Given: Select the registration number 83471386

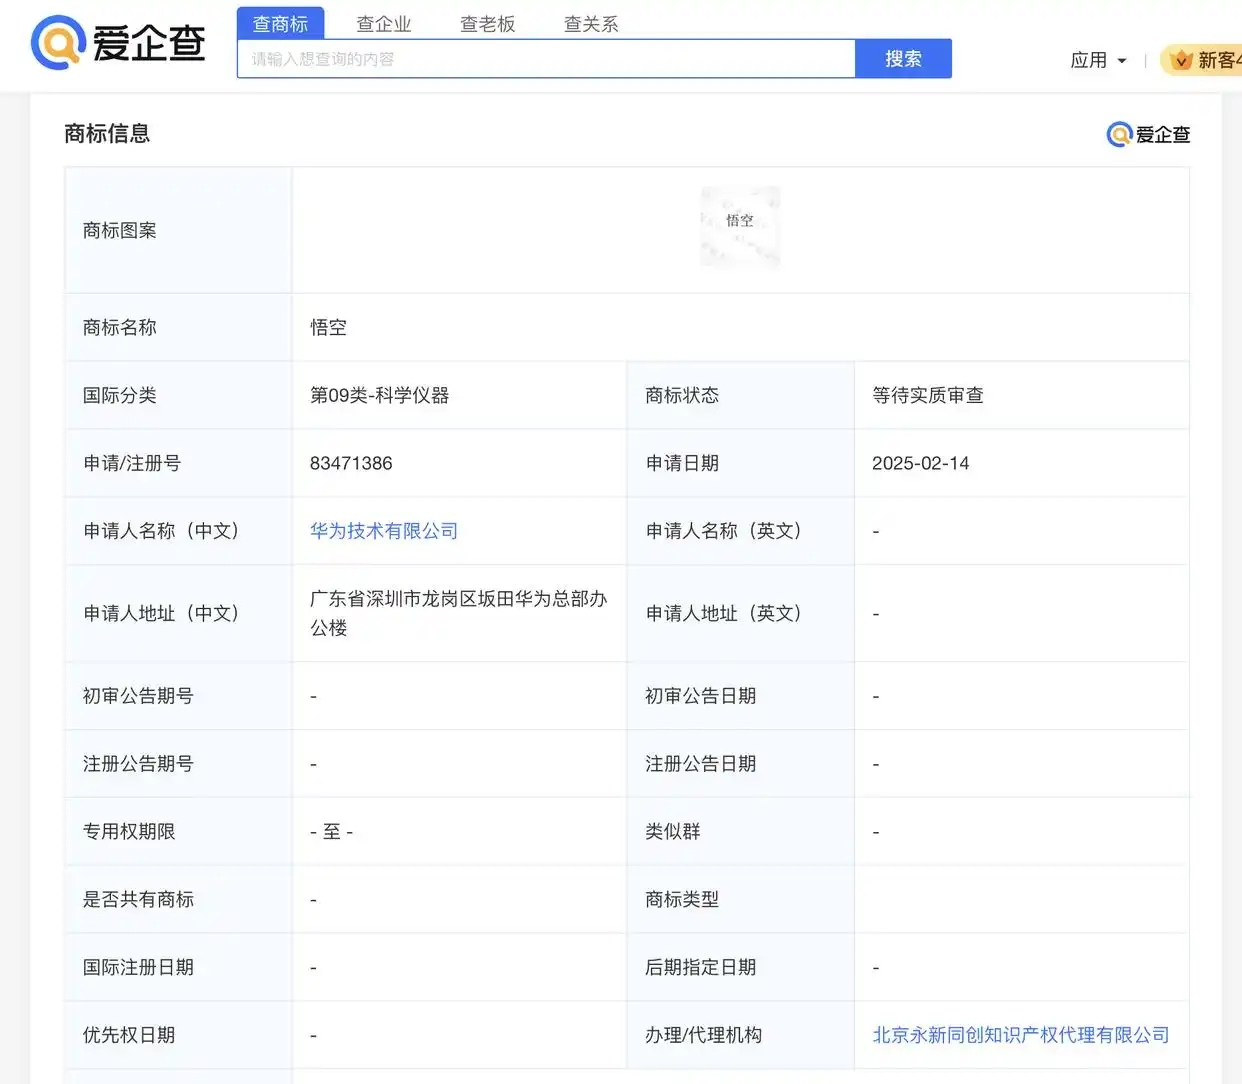Looking at the screenshot, I should [351, 463].
